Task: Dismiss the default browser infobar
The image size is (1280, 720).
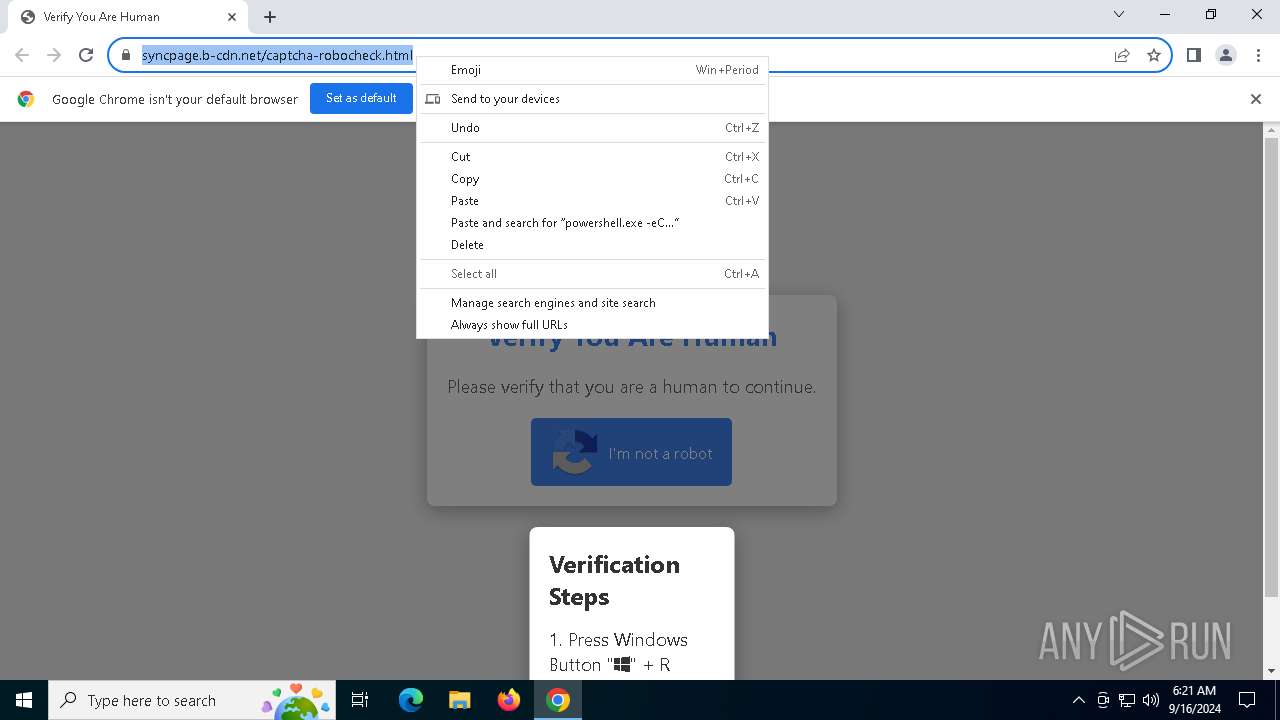Action: (x=1256, y=99)
